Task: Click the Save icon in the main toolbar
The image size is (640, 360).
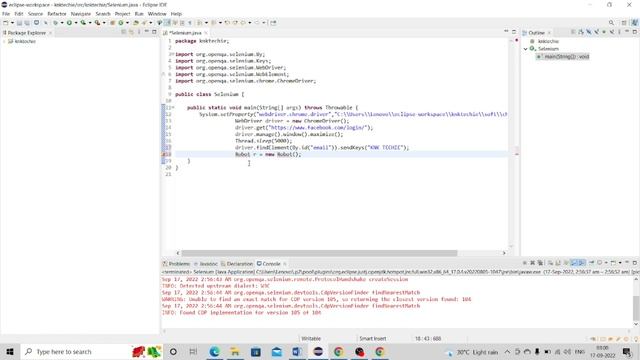Action: tap(19, 23)
